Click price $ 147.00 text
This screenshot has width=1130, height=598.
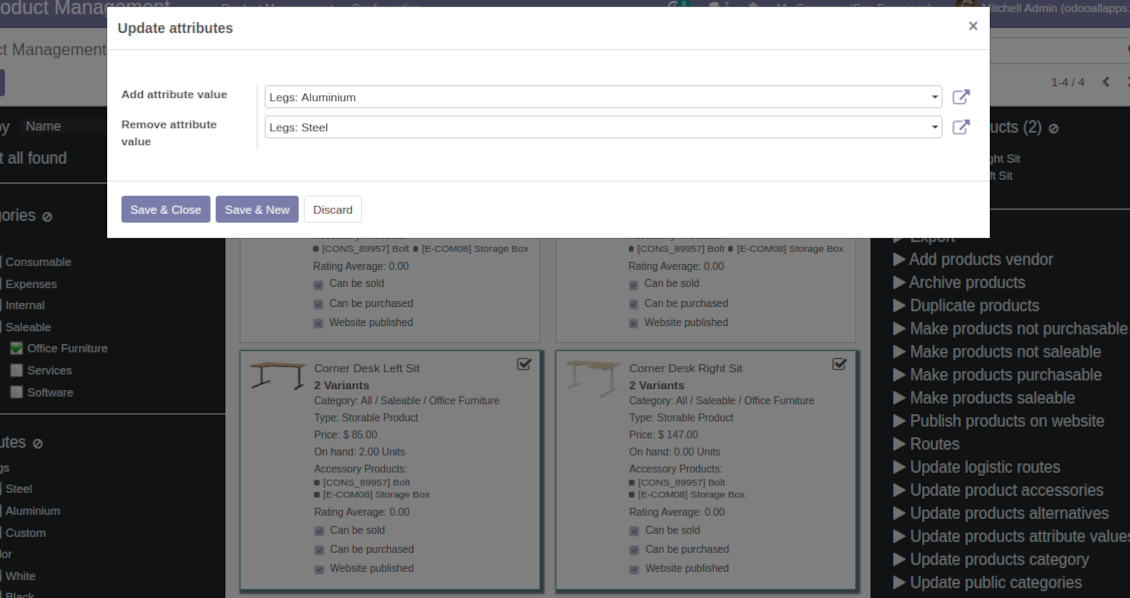pos(663,434)
